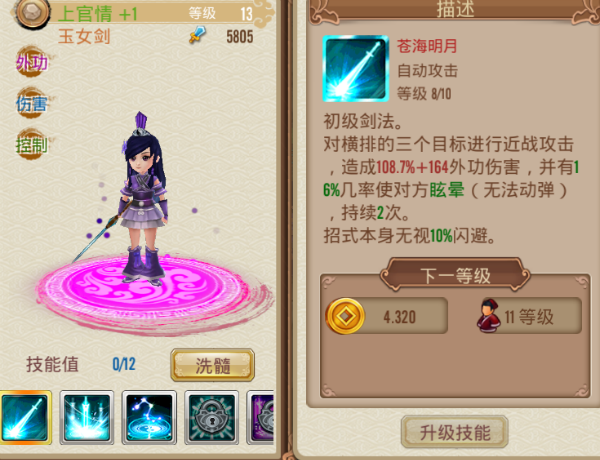Click the 升级技能 upgrade button

(x=455, y=432)
